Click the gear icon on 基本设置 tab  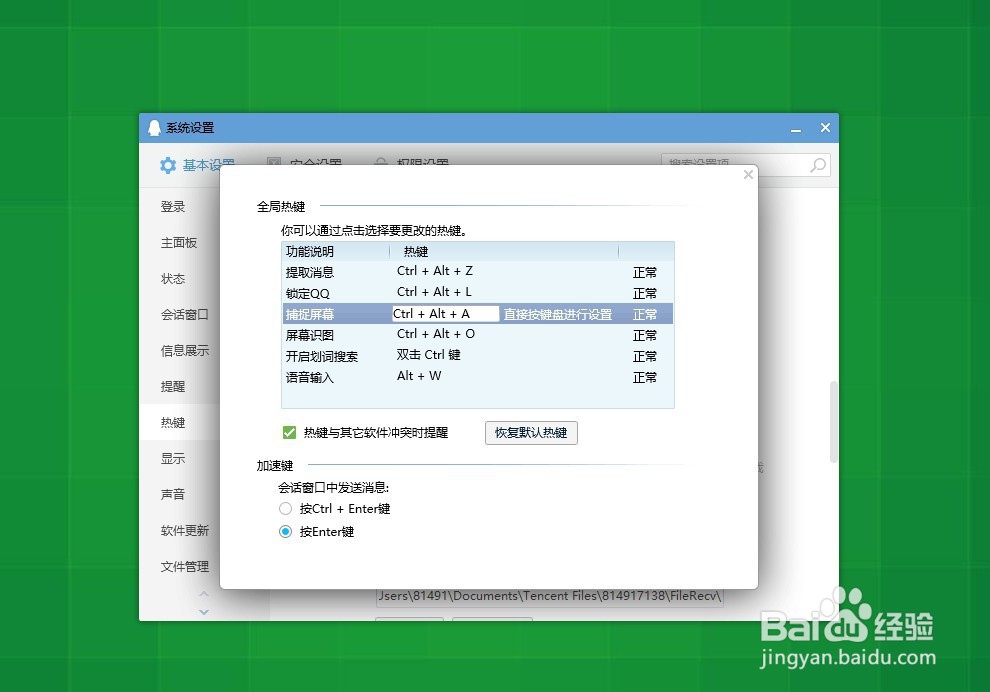pos(168,166)
